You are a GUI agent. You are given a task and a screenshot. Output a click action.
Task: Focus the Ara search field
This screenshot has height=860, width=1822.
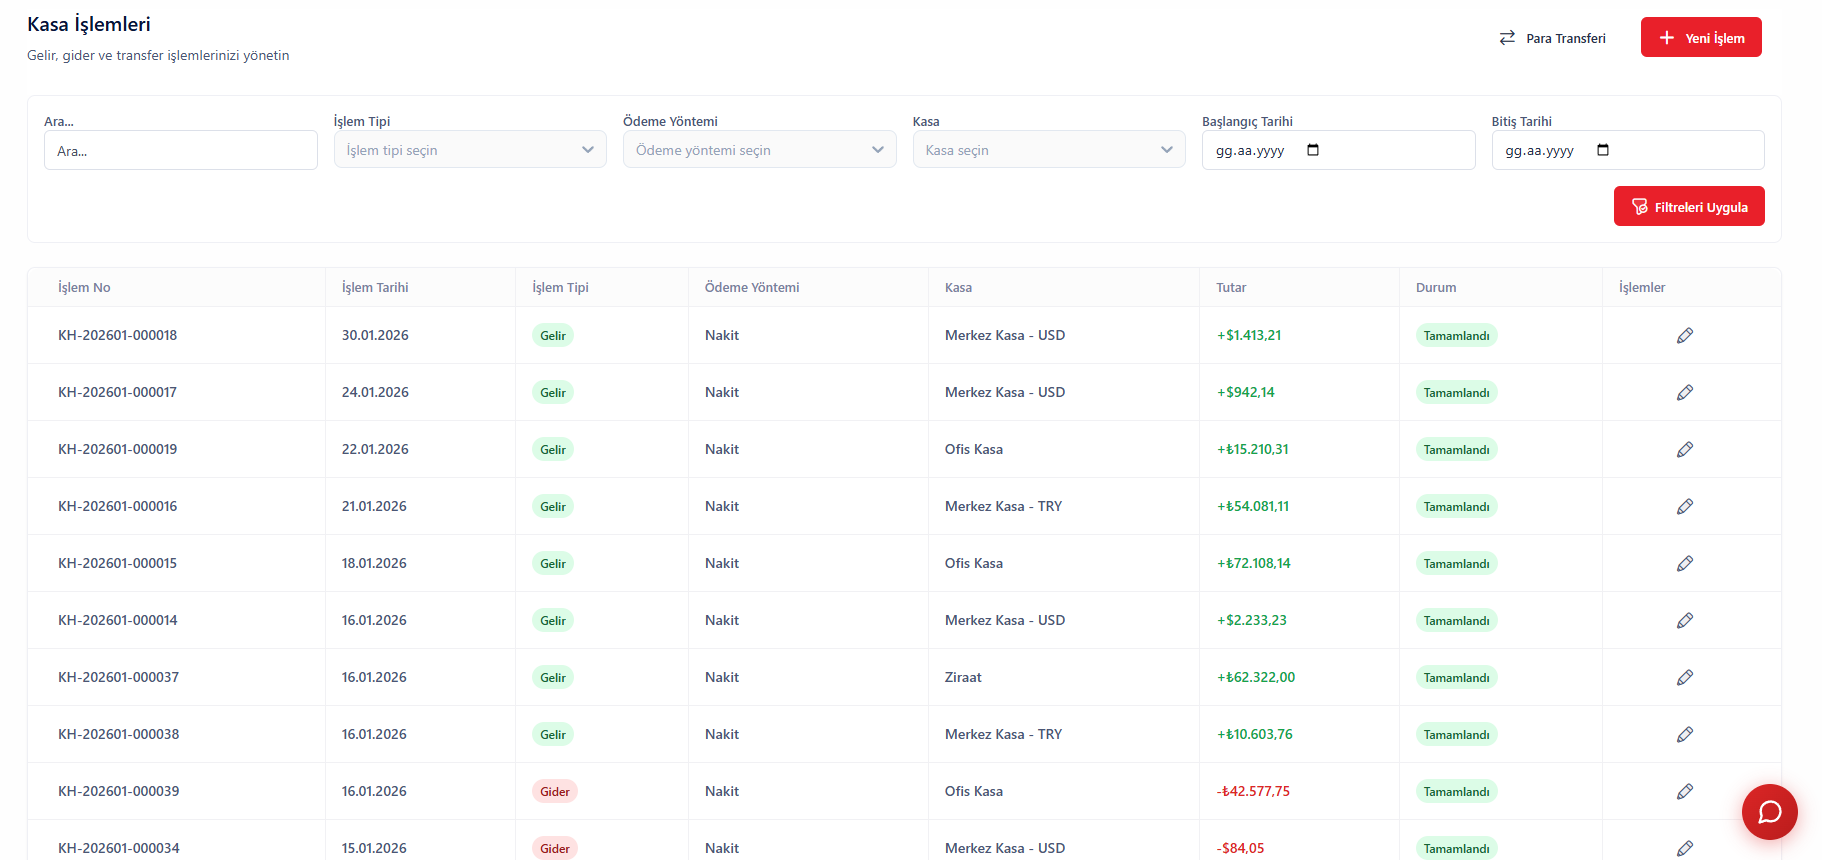pyautogui.click(x=181, y=151)
